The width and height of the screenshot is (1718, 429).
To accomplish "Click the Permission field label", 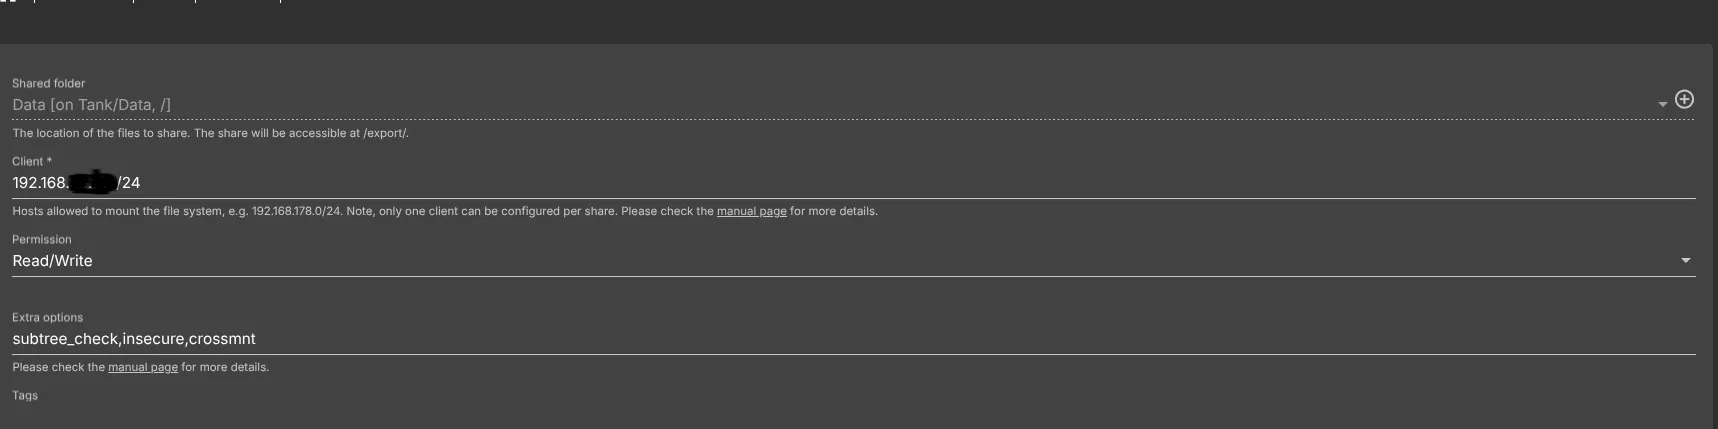I will click(41, 239).
